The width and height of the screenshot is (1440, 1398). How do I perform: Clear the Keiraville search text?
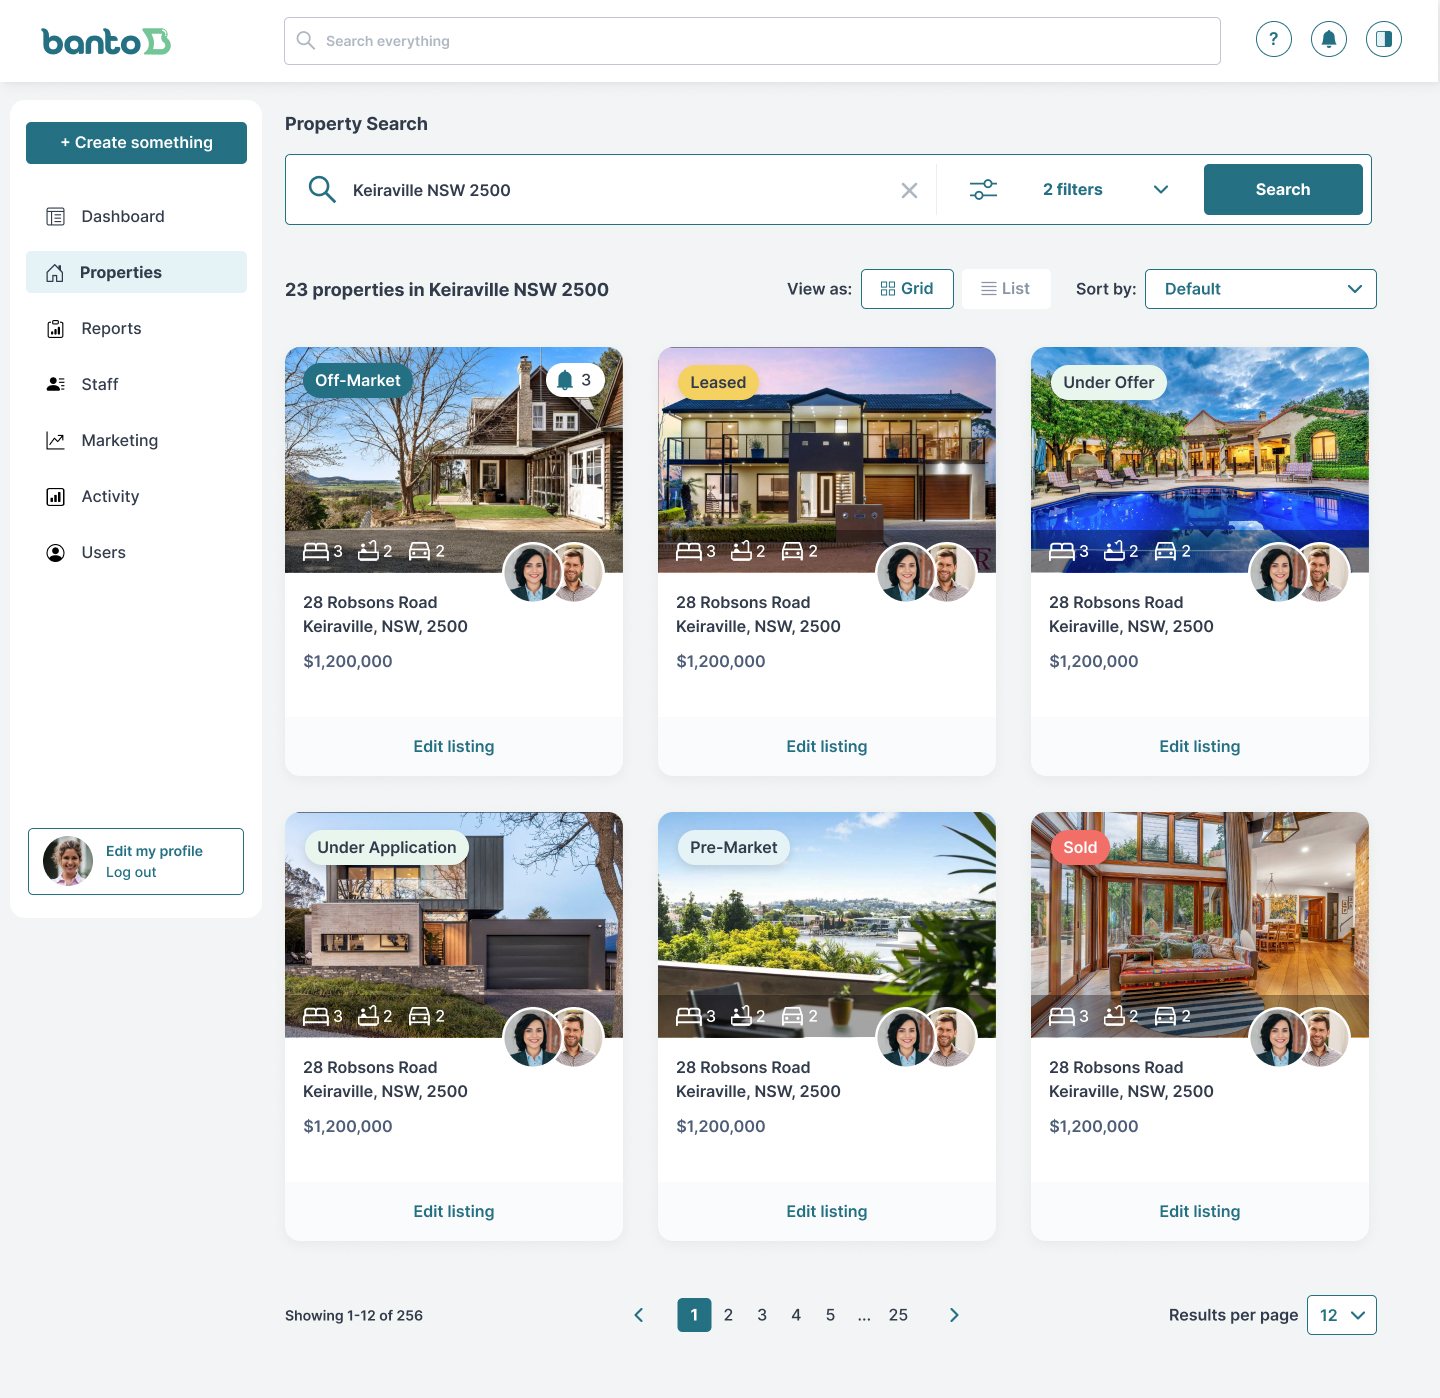[909, 190]
